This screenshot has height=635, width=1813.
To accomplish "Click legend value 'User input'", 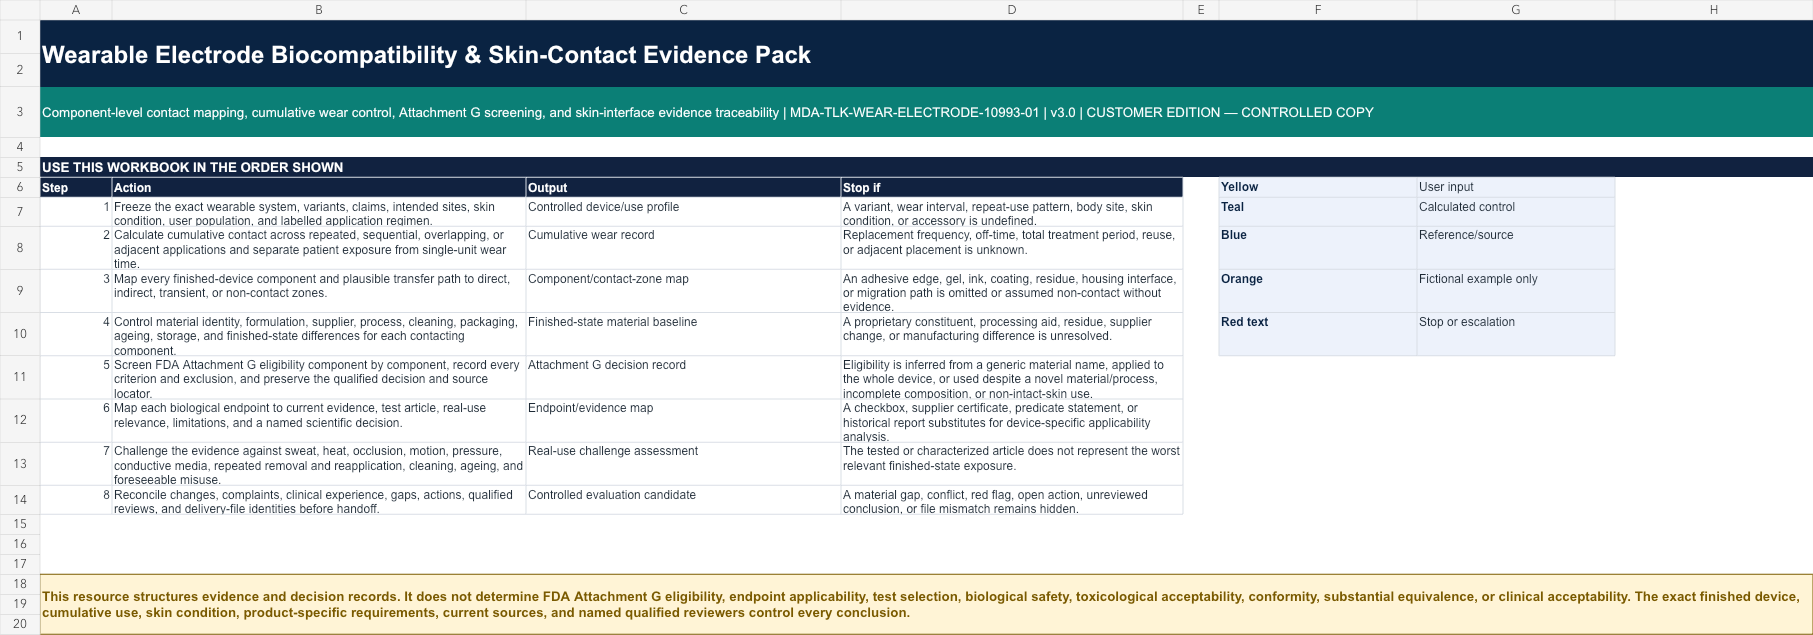I will (1516, 187).
